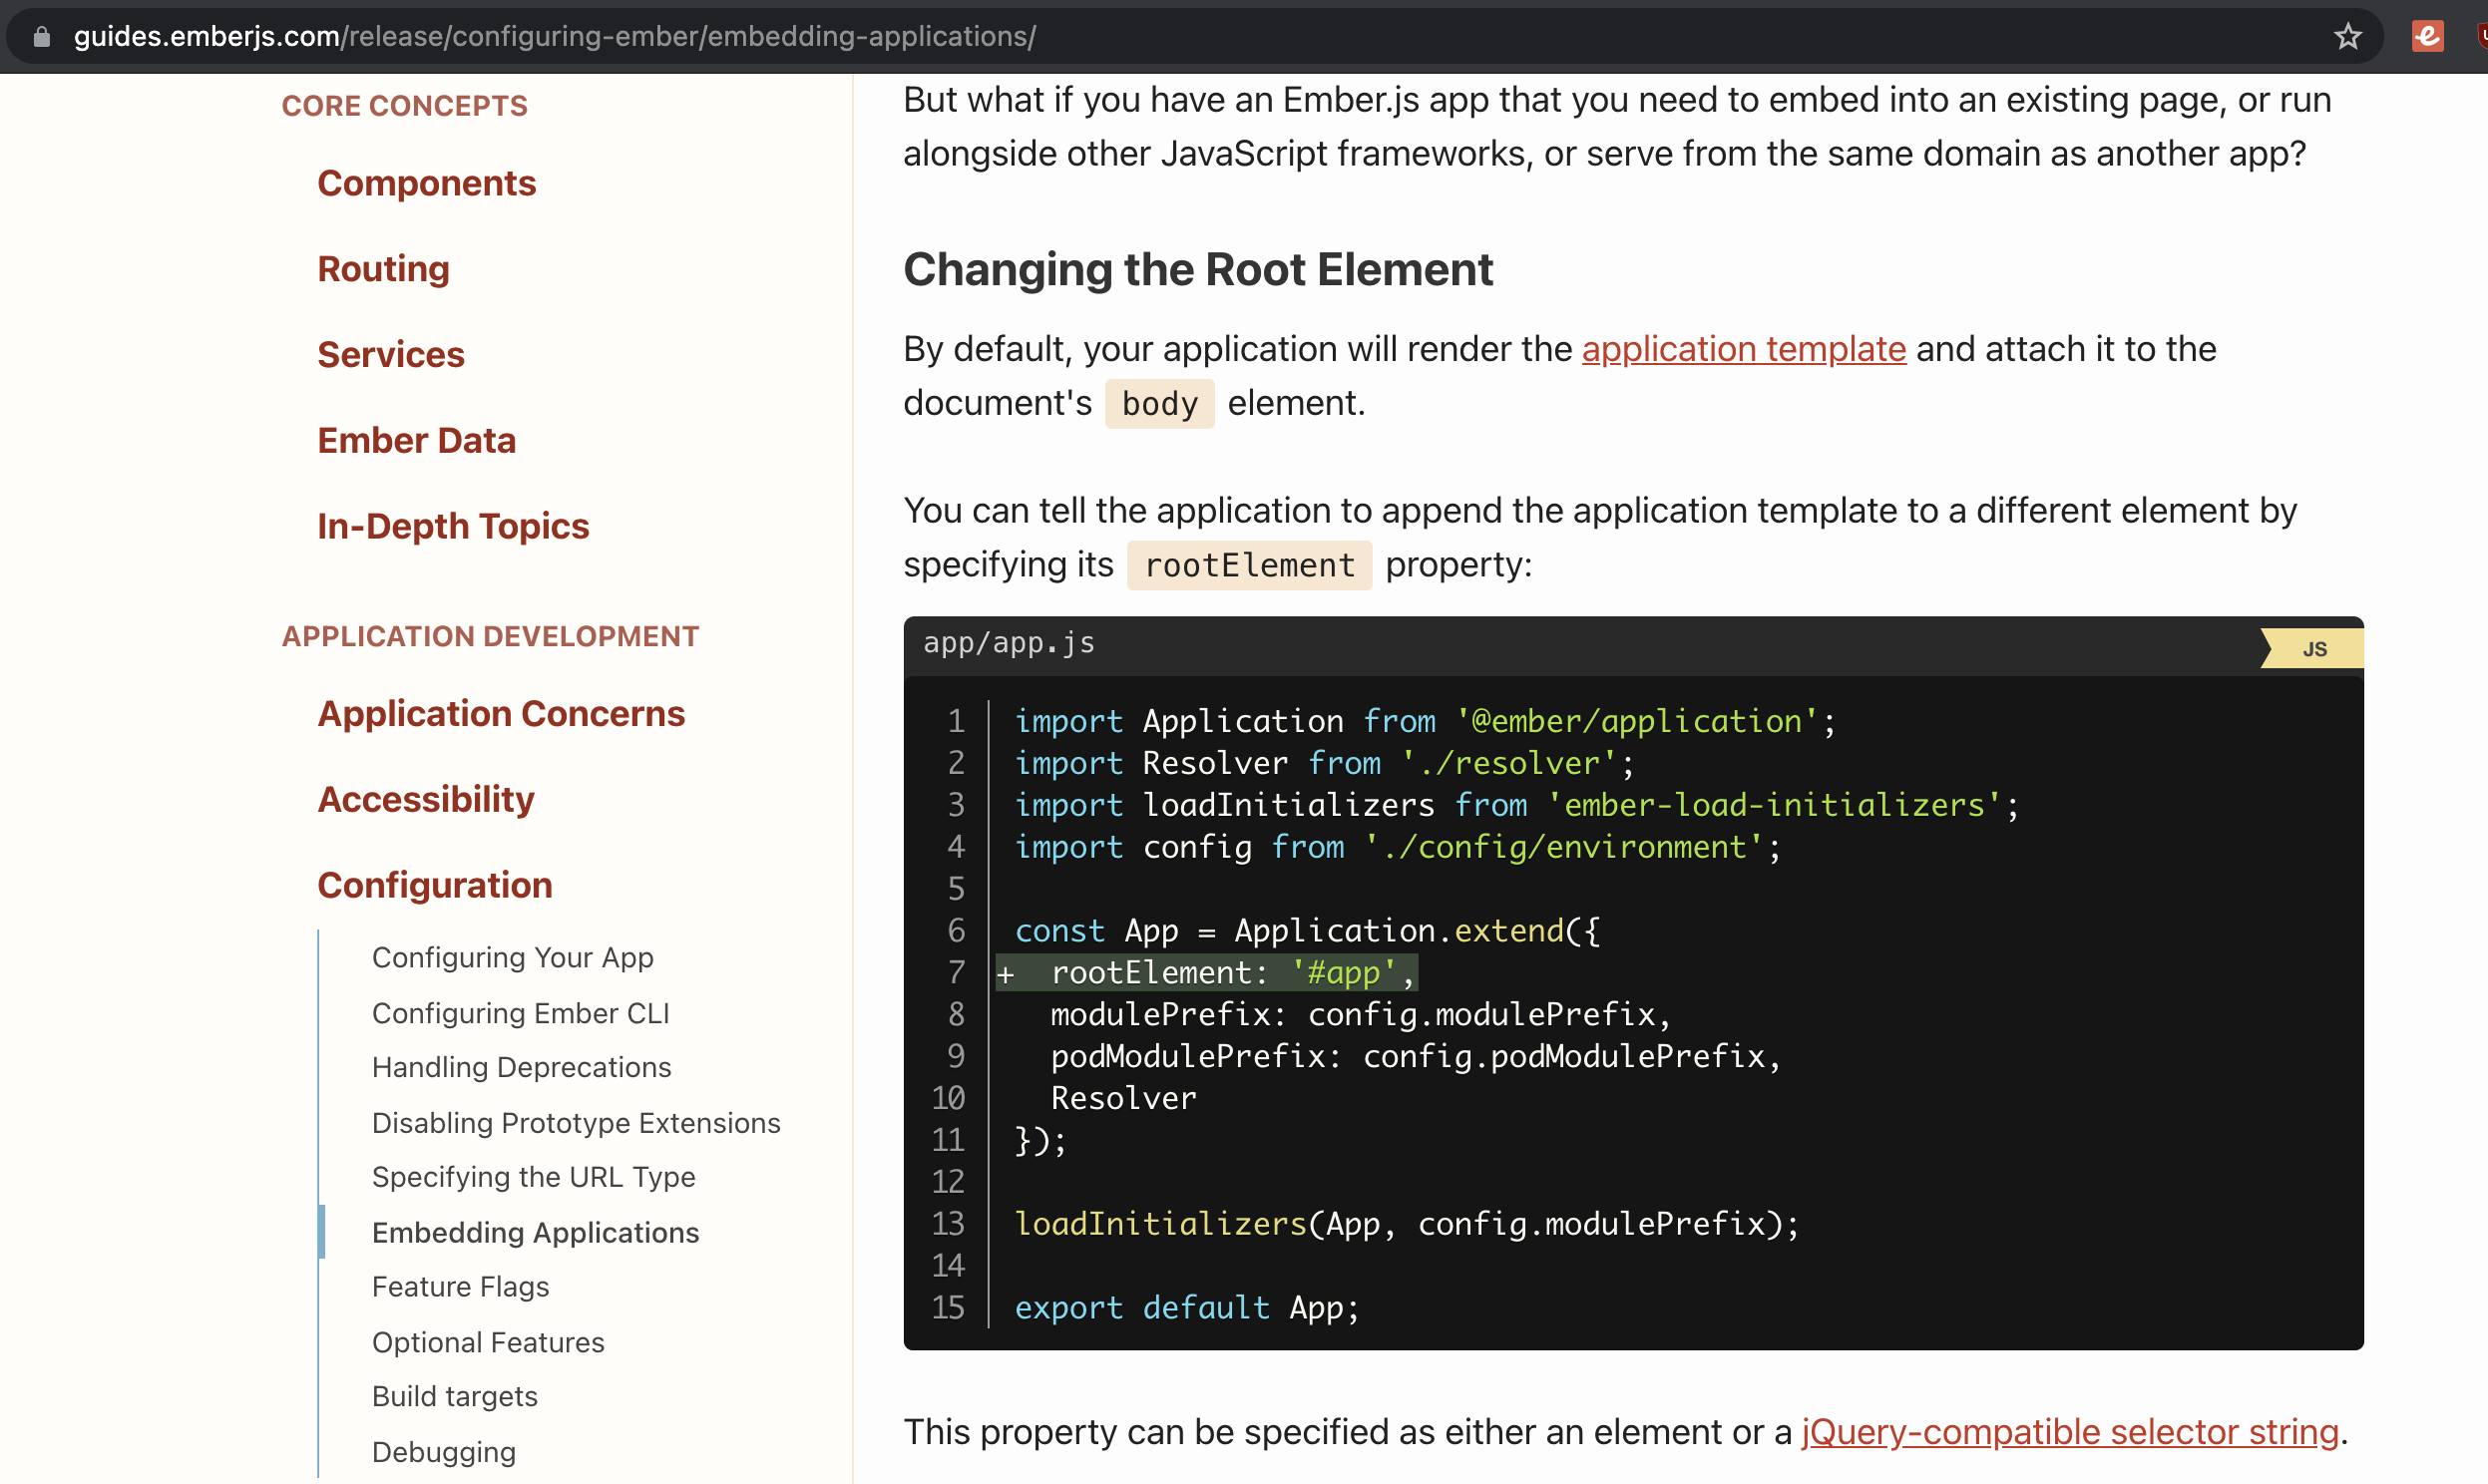Image resolution: width=2488 pixels, height=1484 pixels.
Task: Open the Ember Inspector extension icon
Action: coord(2428,36)
